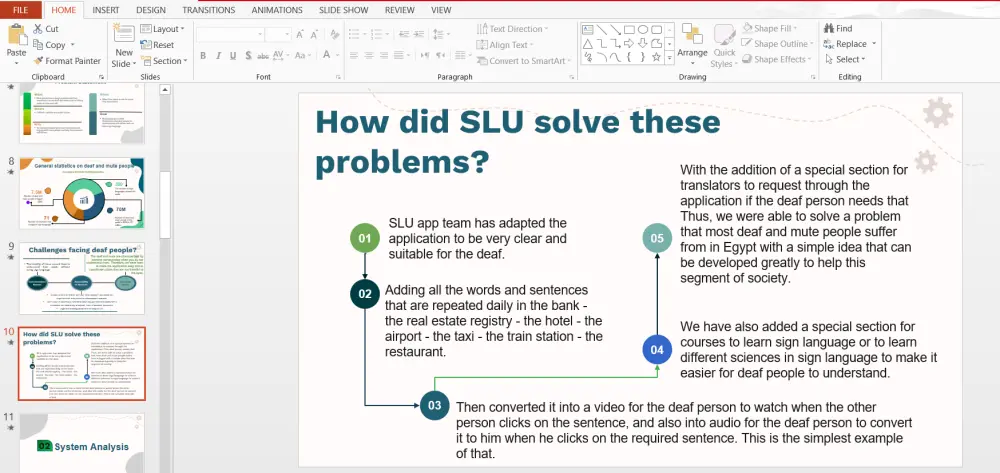The width and height of the screenshot is (1000, 473).
Task: Toggle Align Left paragraph
Action: pos(353,55)
